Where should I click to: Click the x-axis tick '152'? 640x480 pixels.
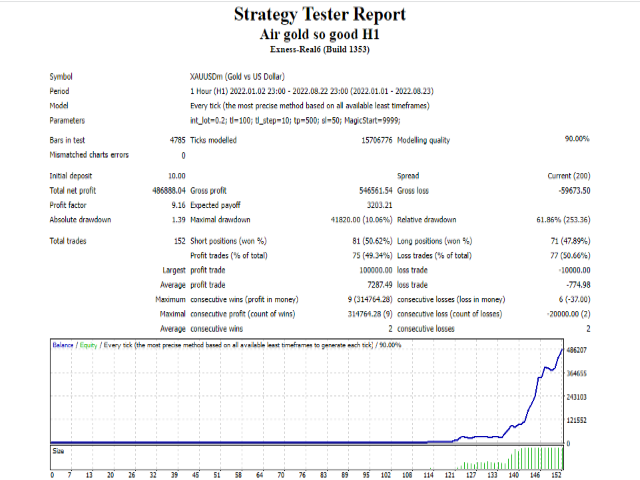tap(556, 475)
